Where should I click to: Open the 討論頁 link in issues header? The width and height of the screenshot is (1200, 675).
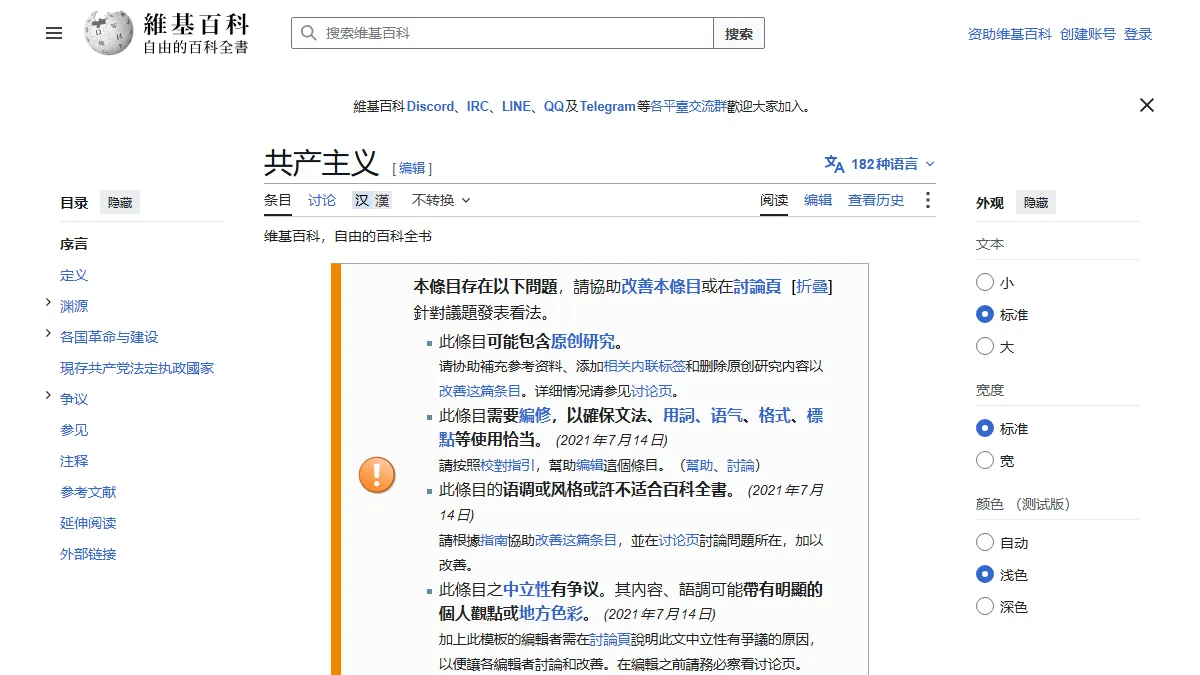(x=757, y=287)
